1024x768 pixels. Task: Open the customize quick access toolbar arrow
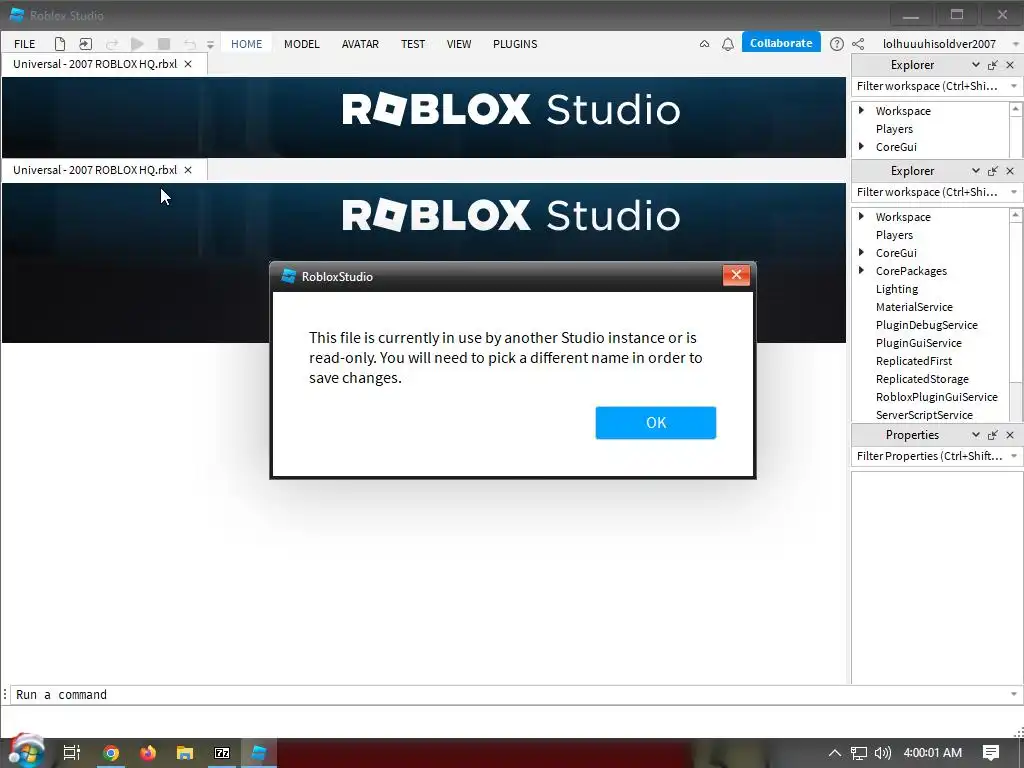point(210,44)
